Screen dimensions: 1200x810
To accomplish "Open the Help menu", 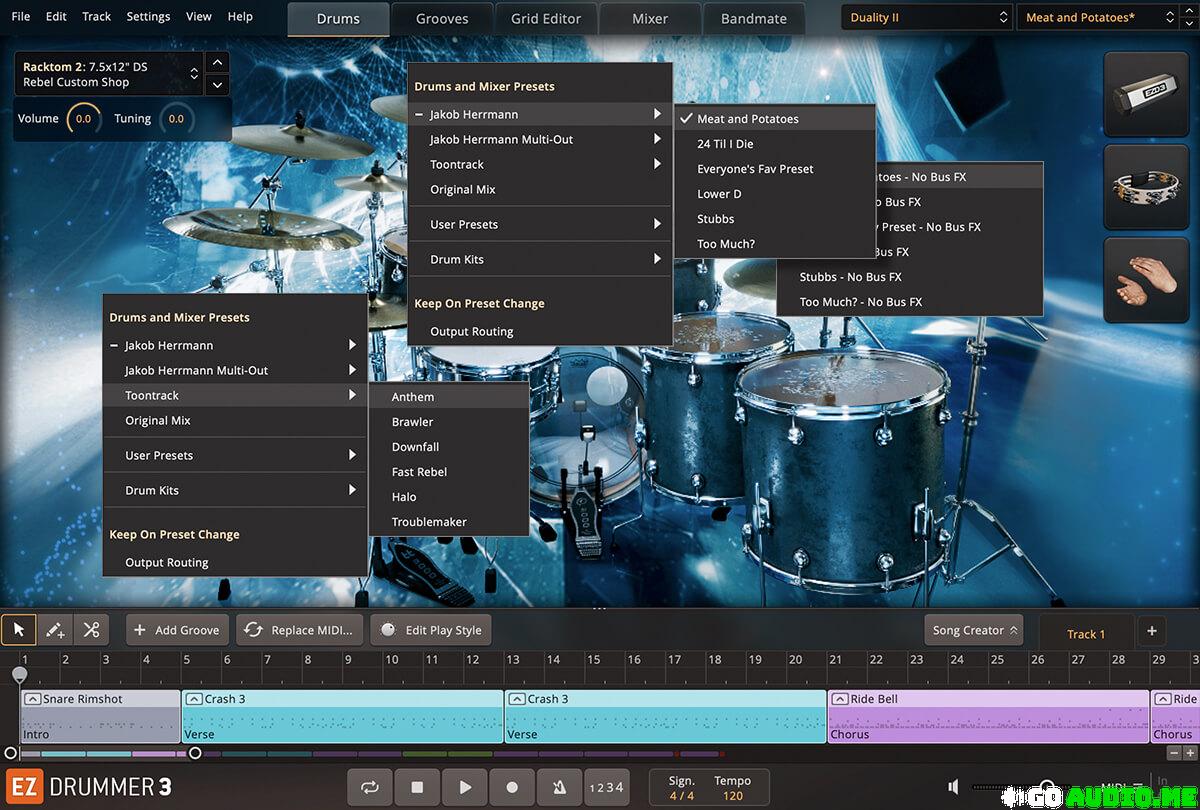I will point(240,17).
